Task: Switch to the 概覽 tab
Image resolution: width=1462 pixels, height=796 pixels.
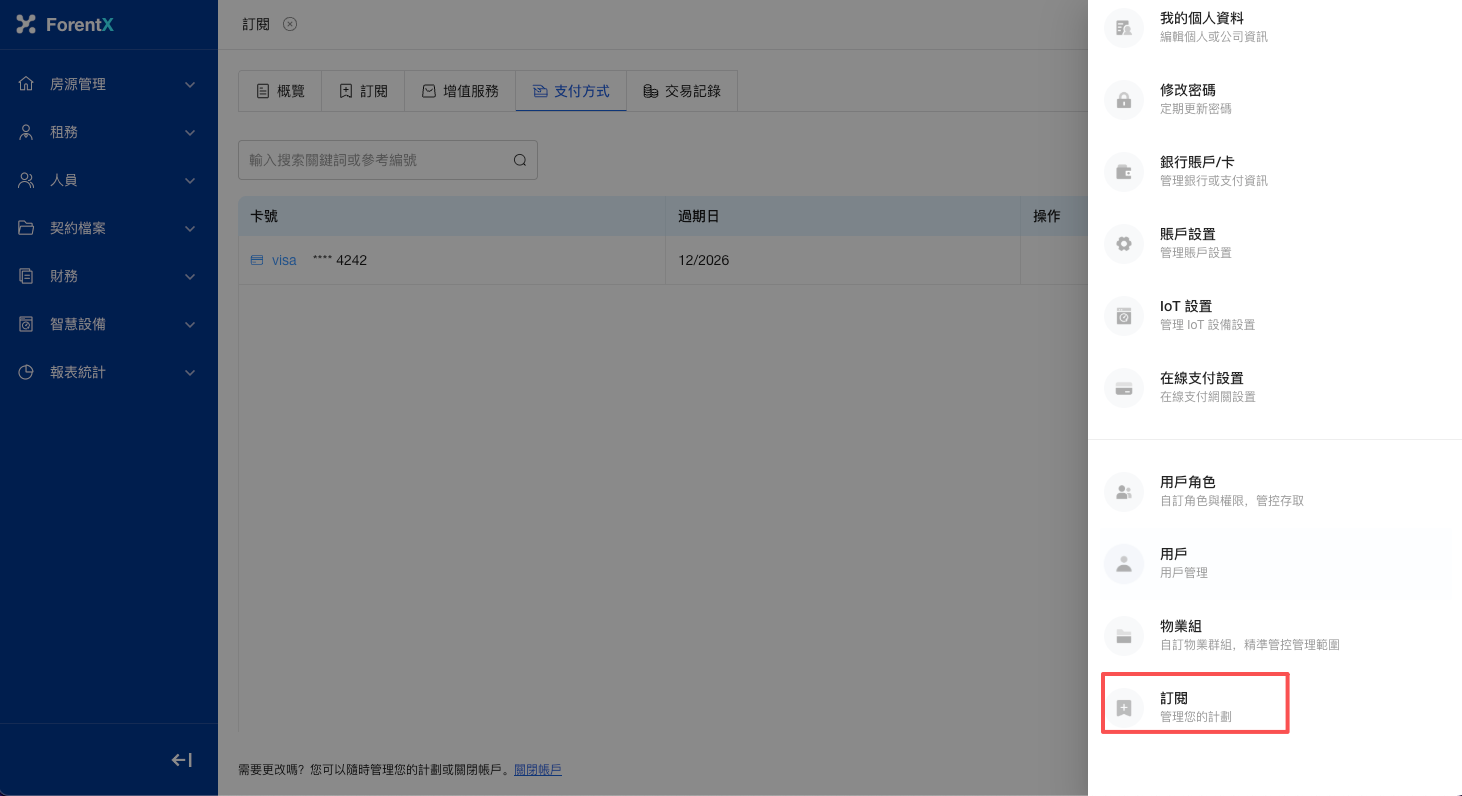Action: pos(280,91)
